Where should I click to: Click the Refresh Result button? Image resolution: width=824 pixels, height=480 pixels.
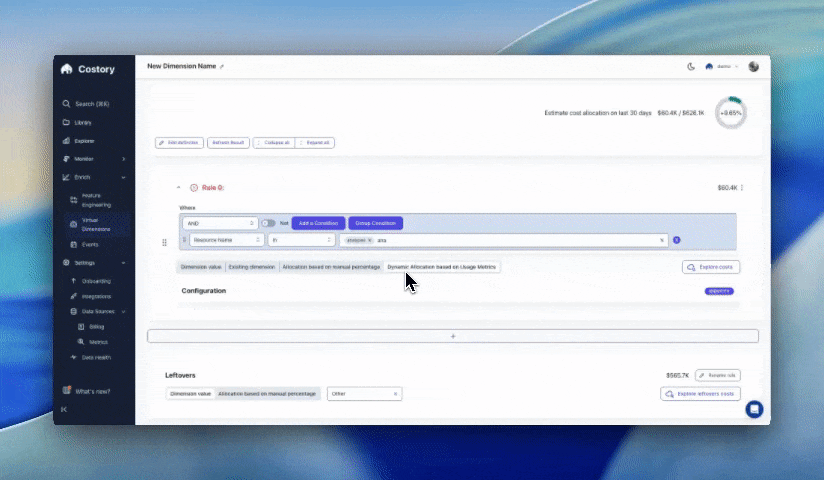228,142
